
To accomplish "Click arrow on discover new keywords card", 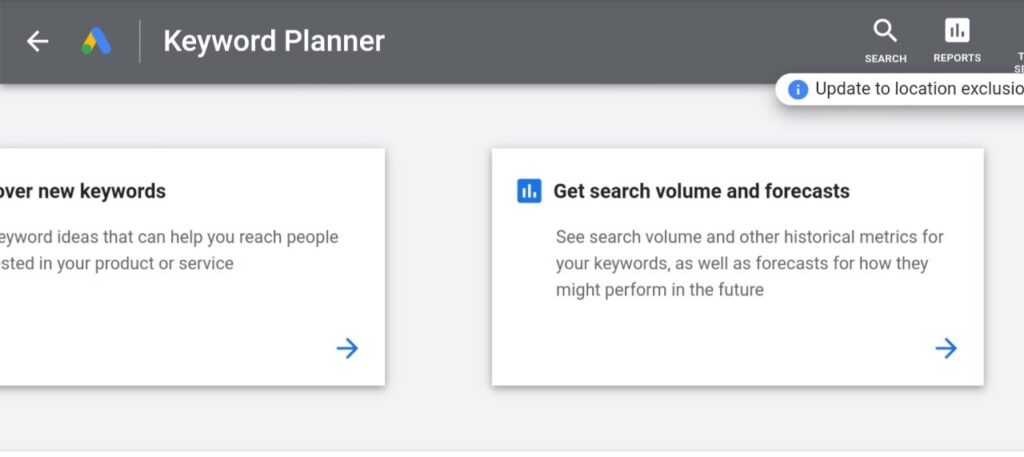I will [347, 348].
